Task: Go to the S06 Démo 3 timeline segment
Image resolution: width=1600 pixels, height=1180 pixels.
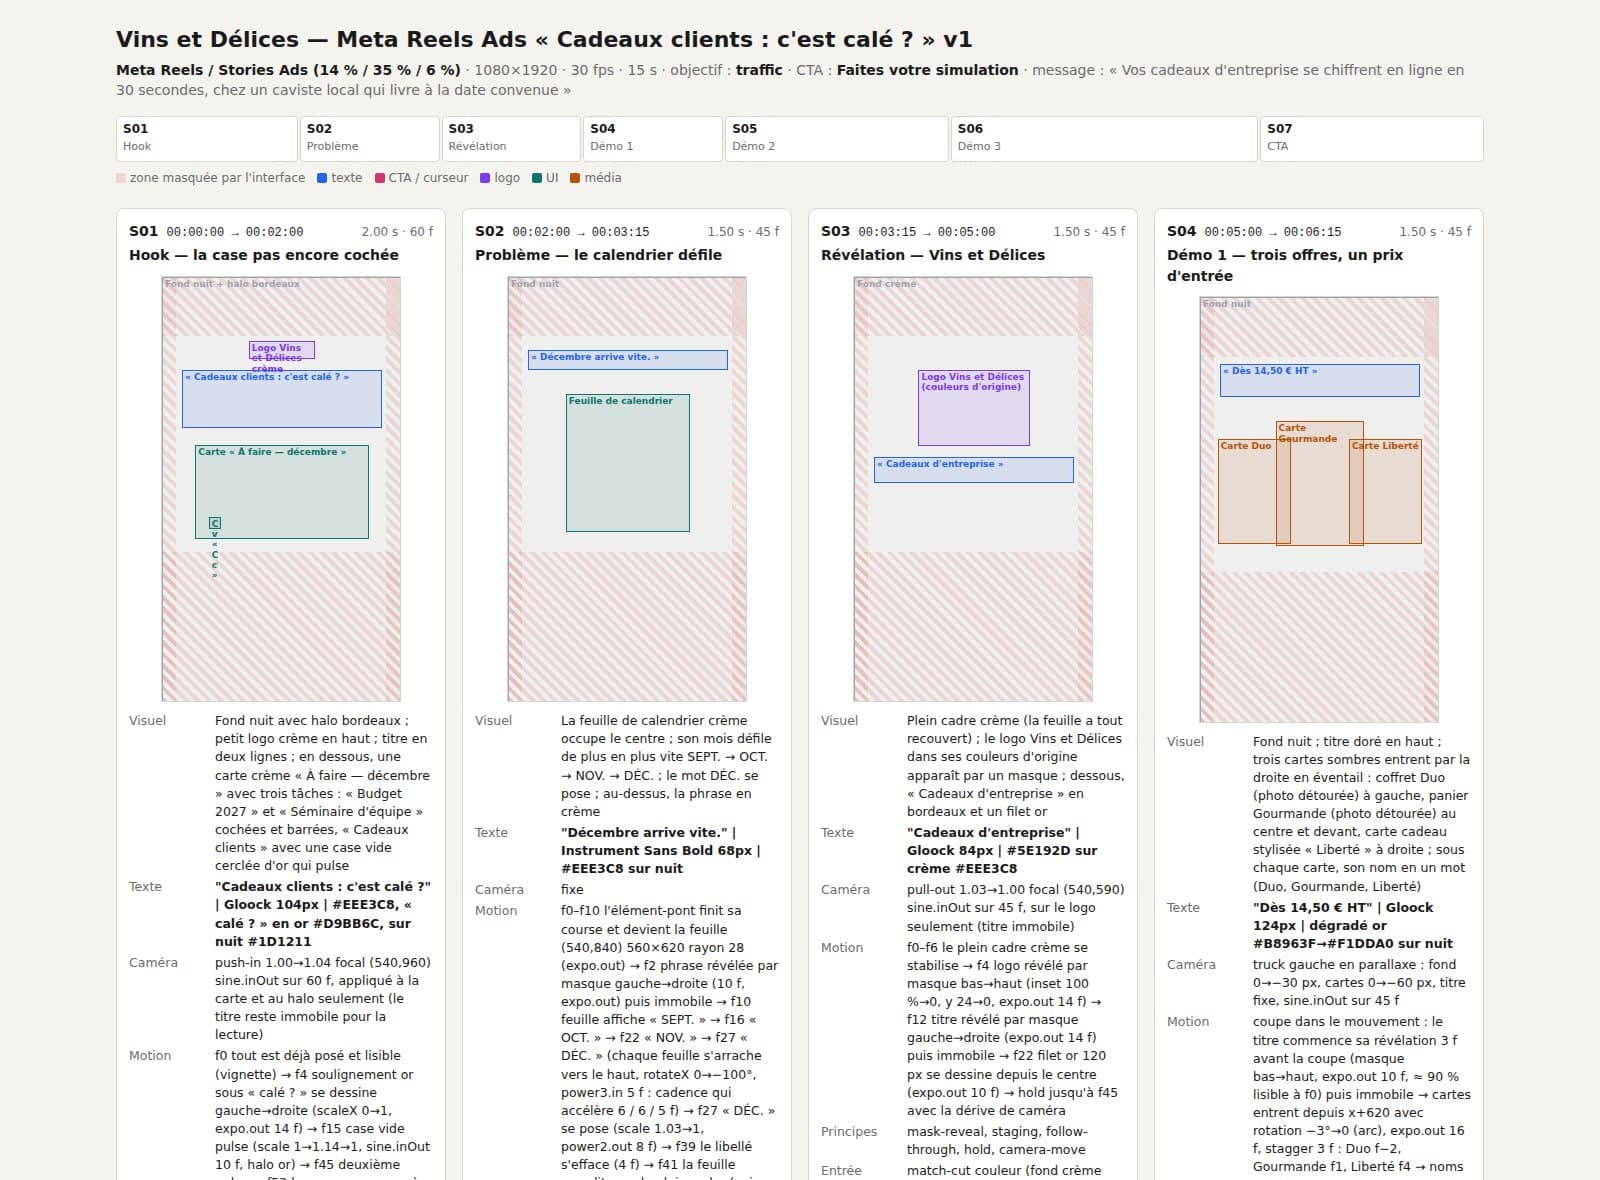Action: (x=1104, y=138)
